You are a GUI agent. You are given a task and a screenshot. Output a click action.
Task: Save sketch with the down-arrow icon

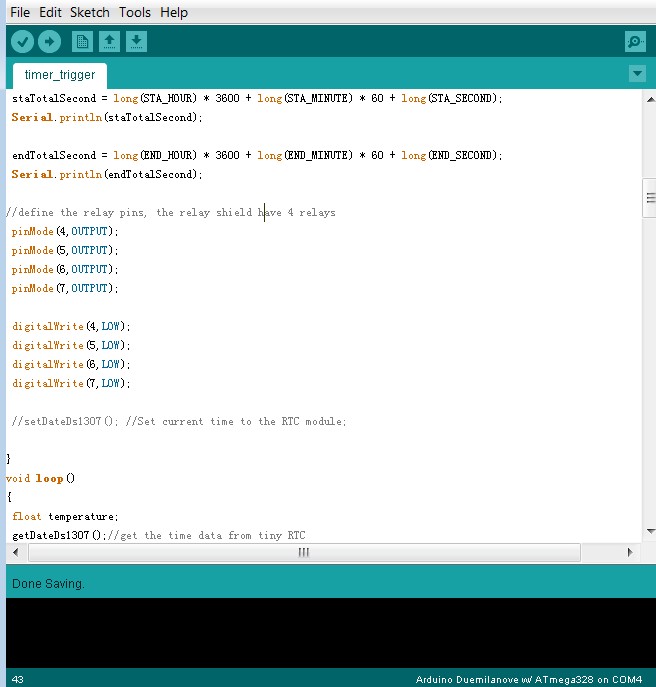[136, 42]
